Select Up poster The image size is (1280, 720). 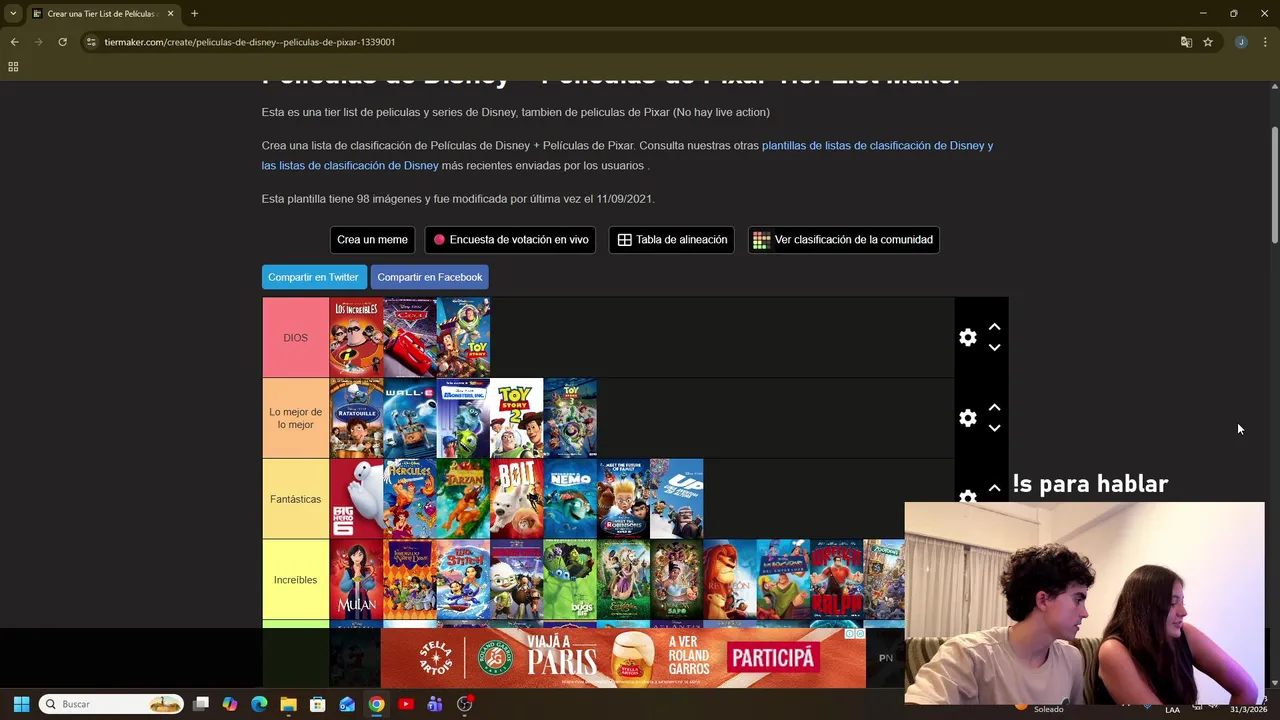pos(677,499)
